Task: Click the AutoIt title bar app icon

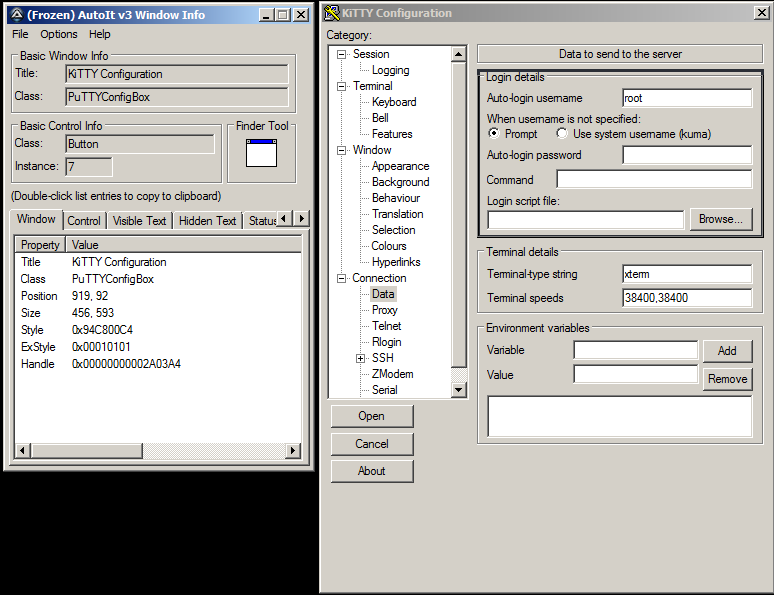Action: point(16,15)
